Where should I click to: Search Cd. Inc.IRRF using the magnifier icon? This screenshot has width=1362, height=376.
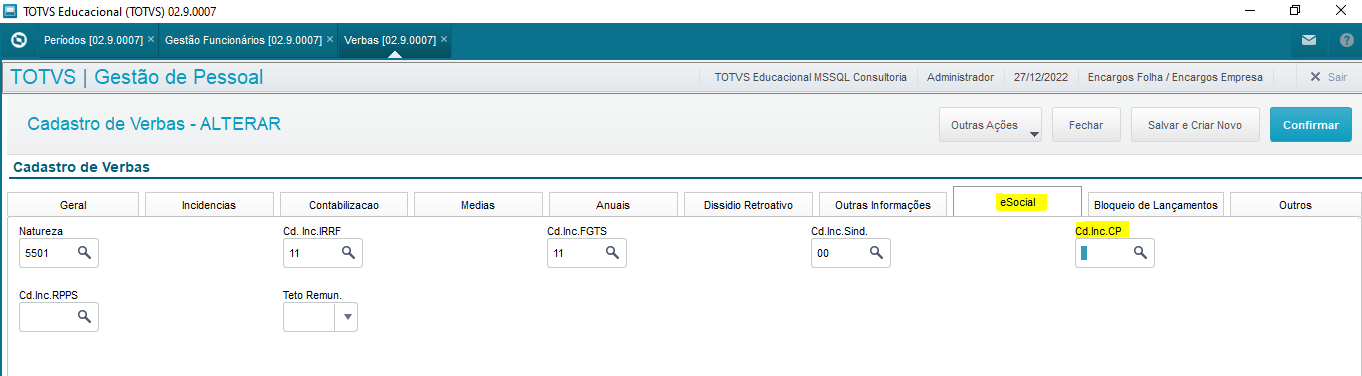tap(348, 254)
